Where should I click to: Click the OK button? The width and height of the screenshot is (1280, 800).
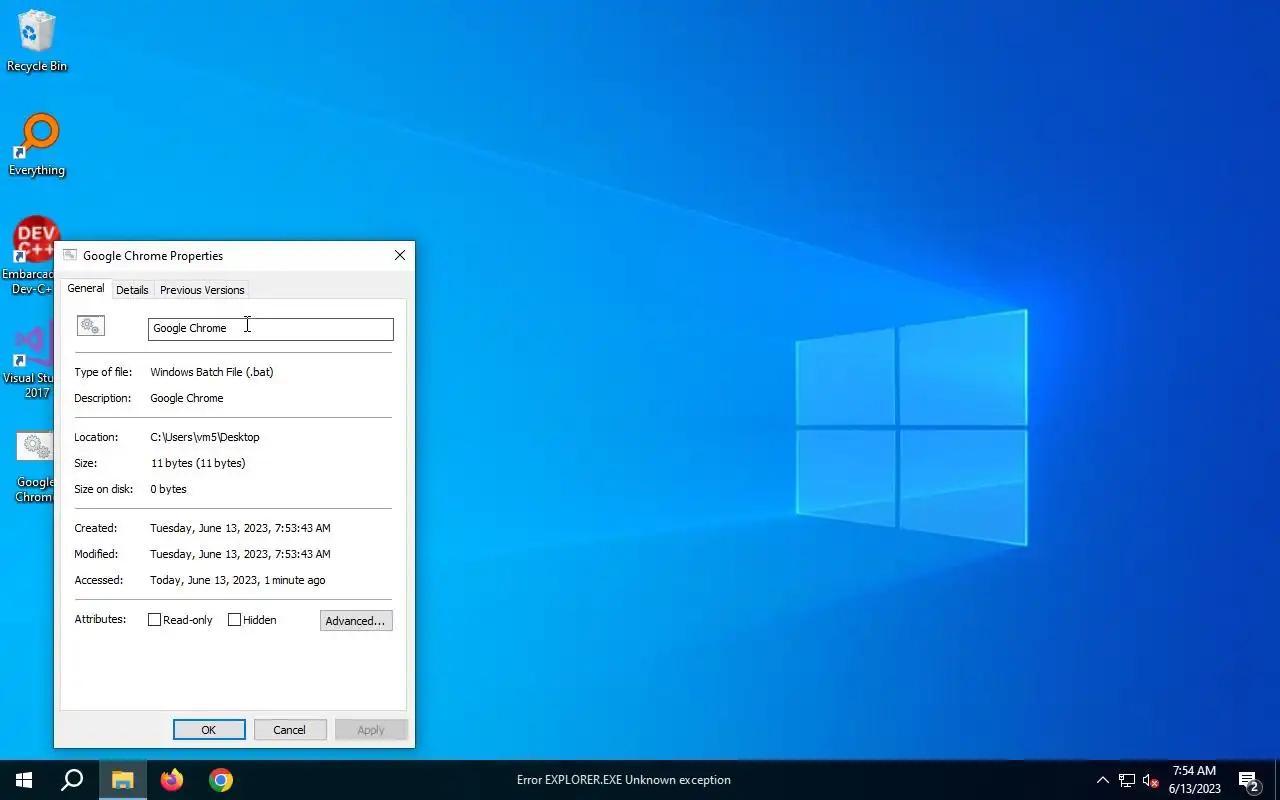[x=209, y=730]
